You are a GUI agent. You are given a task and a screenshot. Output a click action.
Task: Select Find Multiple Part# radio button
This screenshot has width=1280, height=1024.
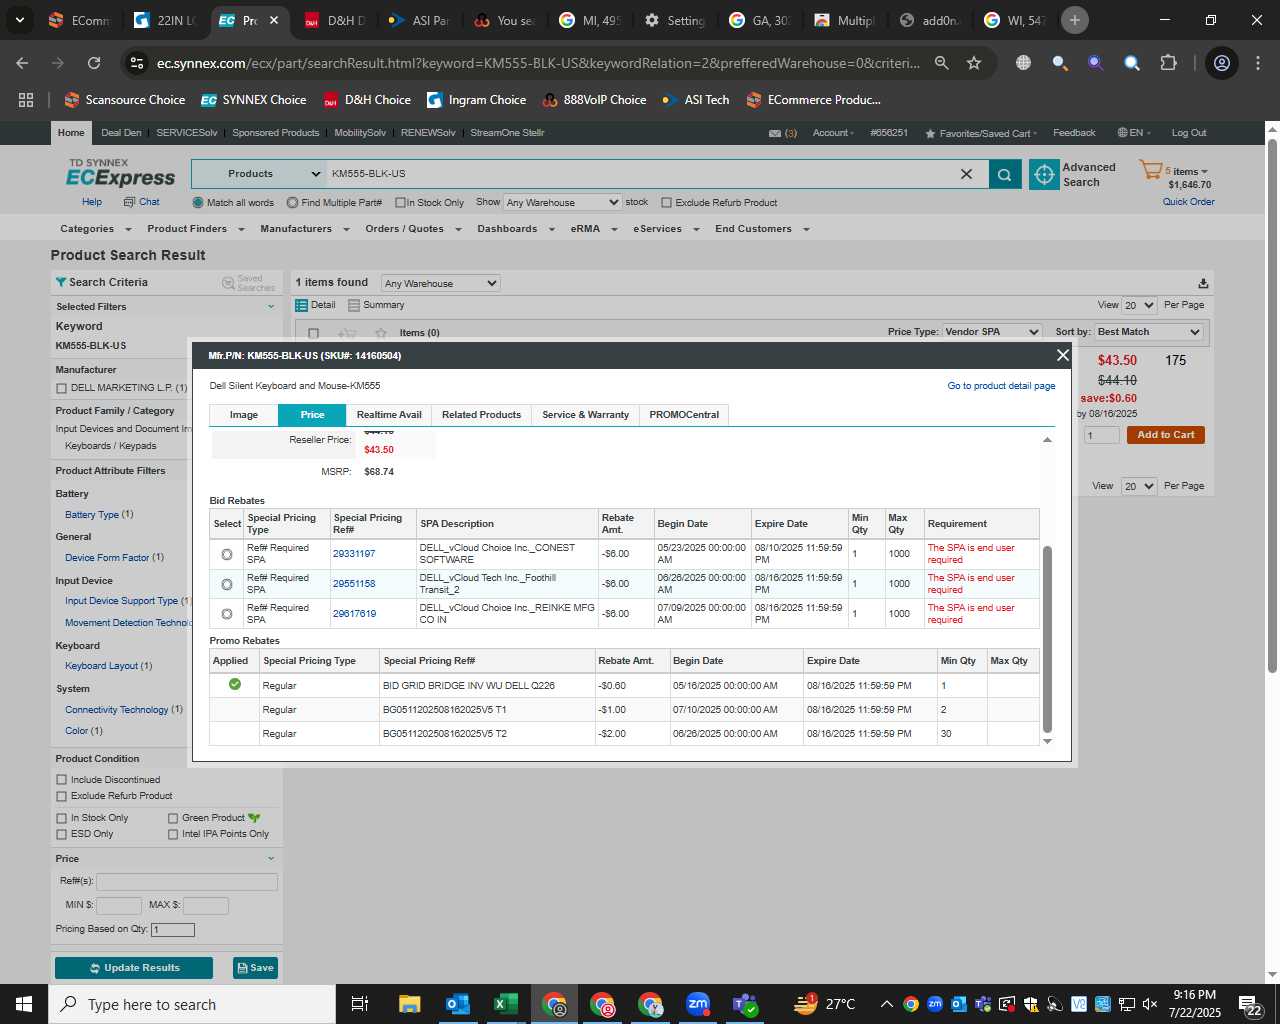point(292,202)
